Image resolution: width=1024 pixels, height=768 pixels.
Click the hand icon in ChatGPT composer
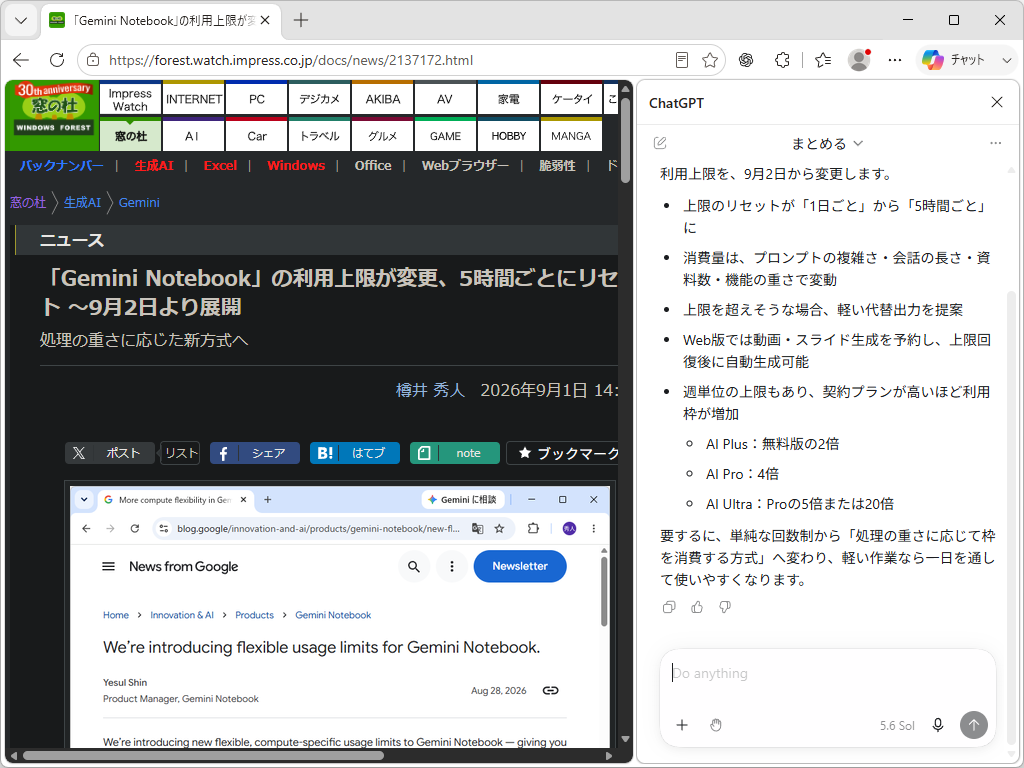click(716, 725)
